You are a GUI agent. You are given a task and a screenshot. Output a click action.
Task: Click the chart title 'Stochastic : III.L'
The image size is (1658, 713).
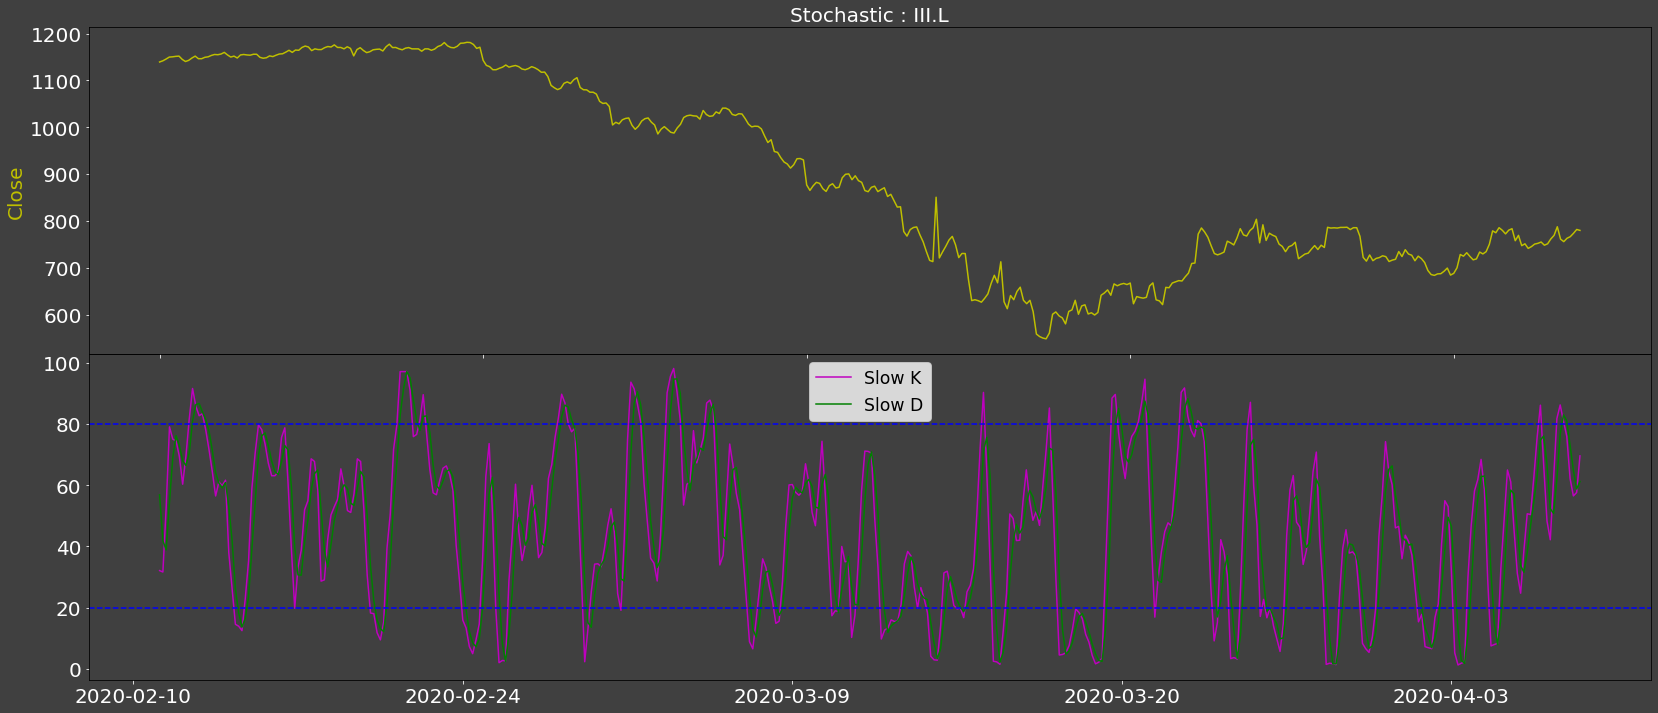pos(869,15)
